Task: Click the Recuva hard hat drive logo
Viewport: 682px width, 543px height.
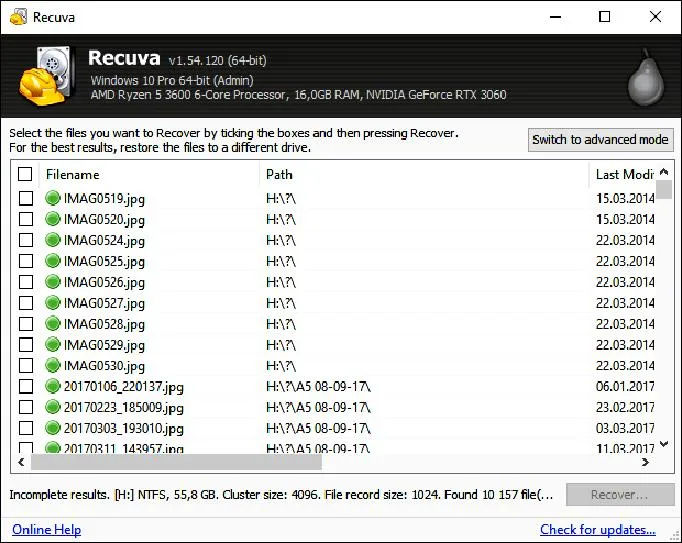Action: coord(45,76)
